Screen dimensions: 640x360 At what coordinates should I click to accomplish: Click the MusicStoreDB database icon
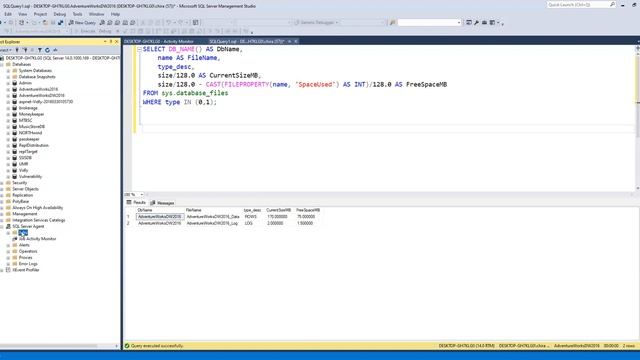15,127
